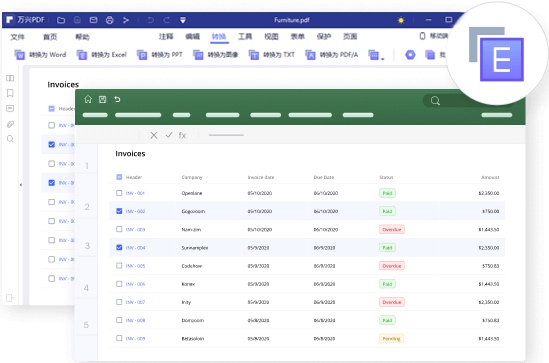
Task: Open the attachments paperclip panel
Action: tap(10, 124)
